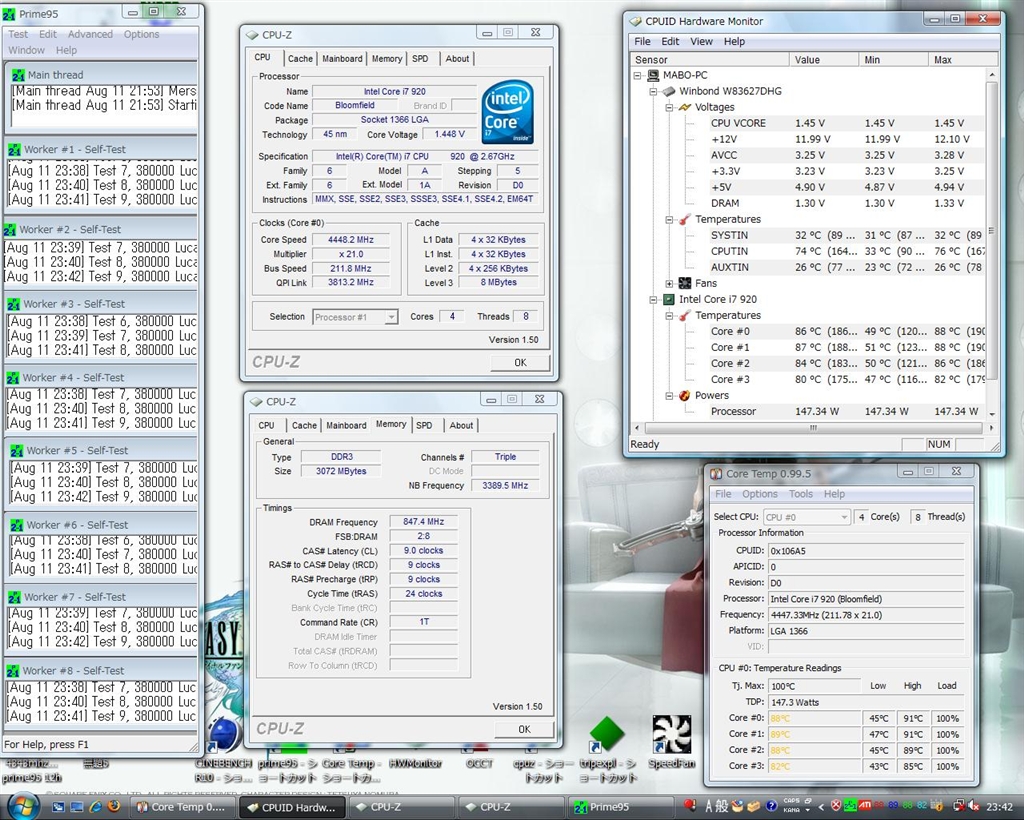Open the SpeedFan desktop shortcut
This screenshot has height=820, width=1024.
pyautogui.click(x=671, y=735)
